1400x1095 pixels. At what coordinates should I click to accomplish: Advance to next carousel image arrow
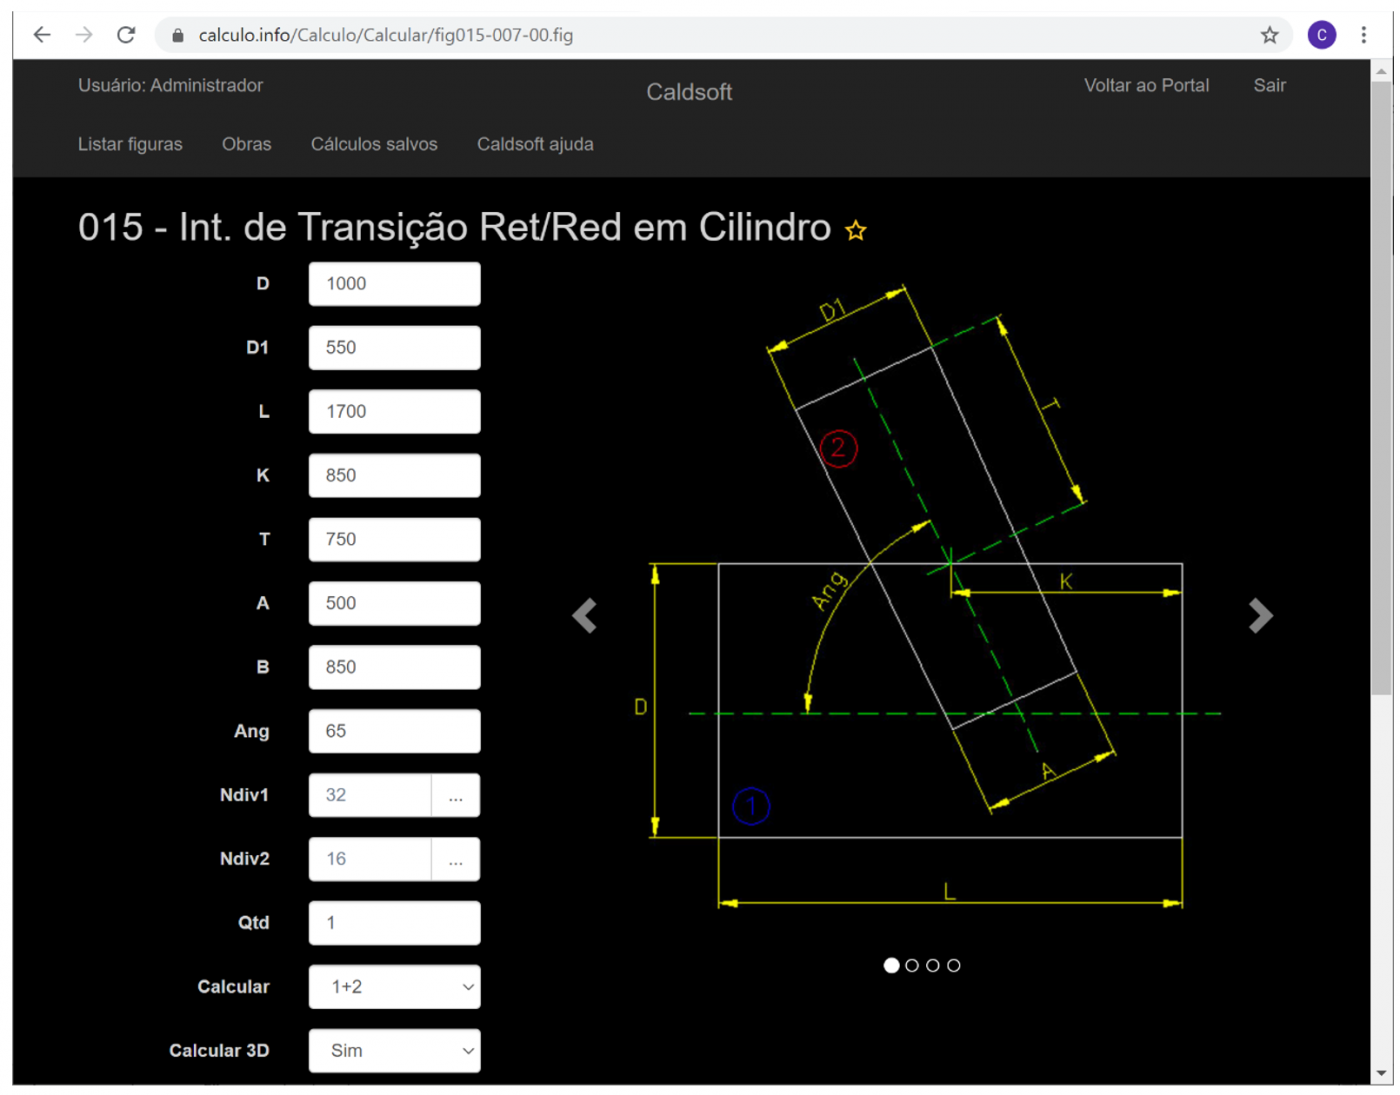[1260, 616]
